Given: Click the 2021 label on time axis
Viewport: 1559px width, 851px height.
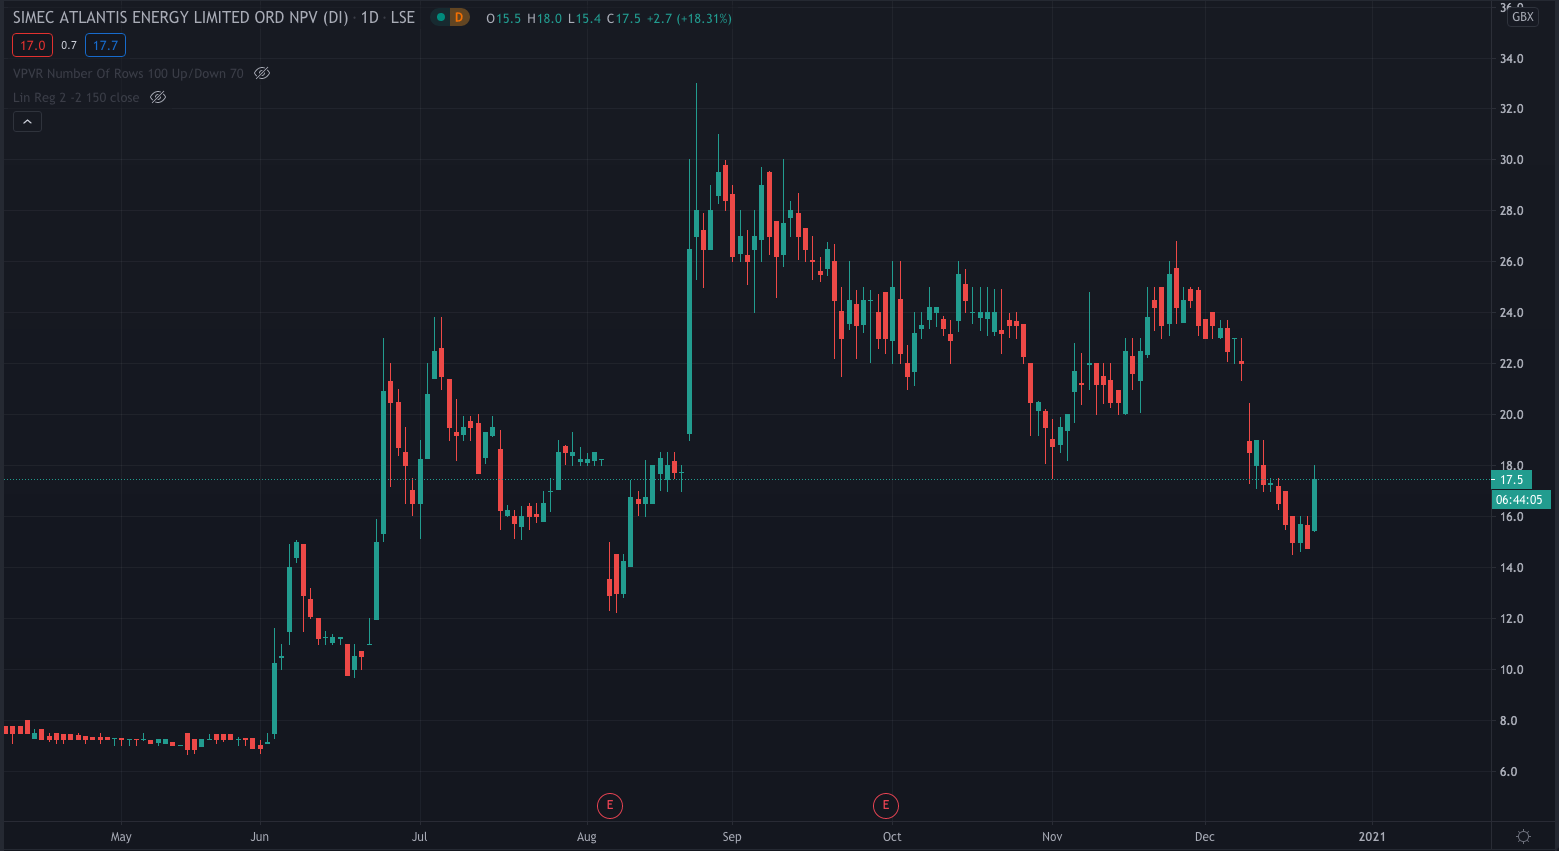Looking at the screenshot, I should click(x=1372, y=837).
